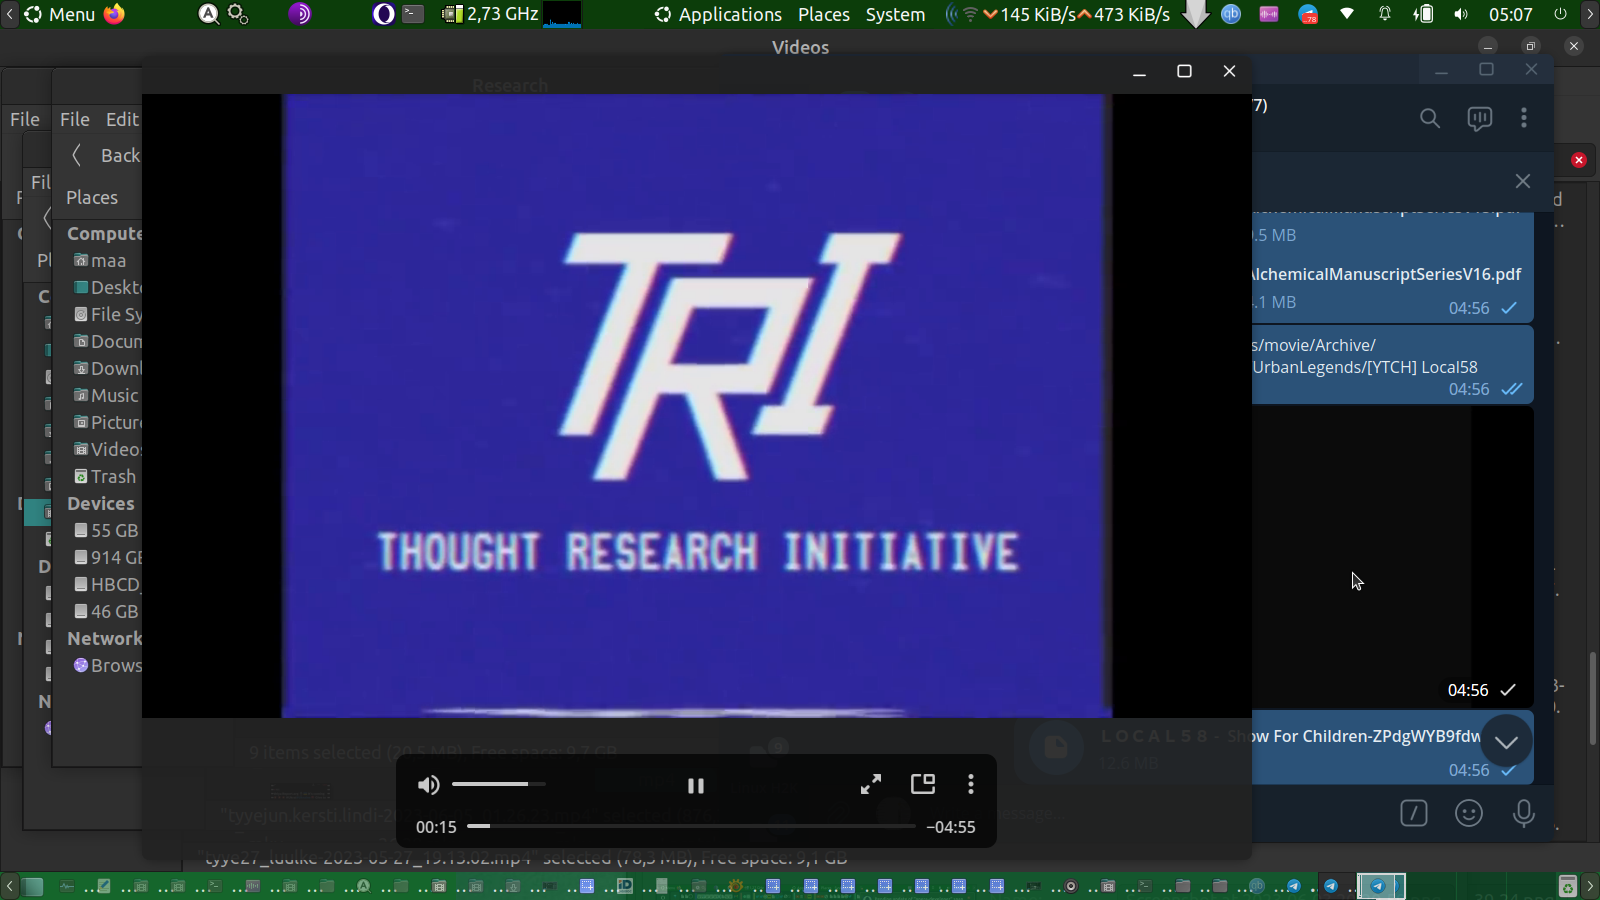Viewport: 1600px width, 900px height.
Task: Open the 914 GB device volume
Action: coord(107,558)
